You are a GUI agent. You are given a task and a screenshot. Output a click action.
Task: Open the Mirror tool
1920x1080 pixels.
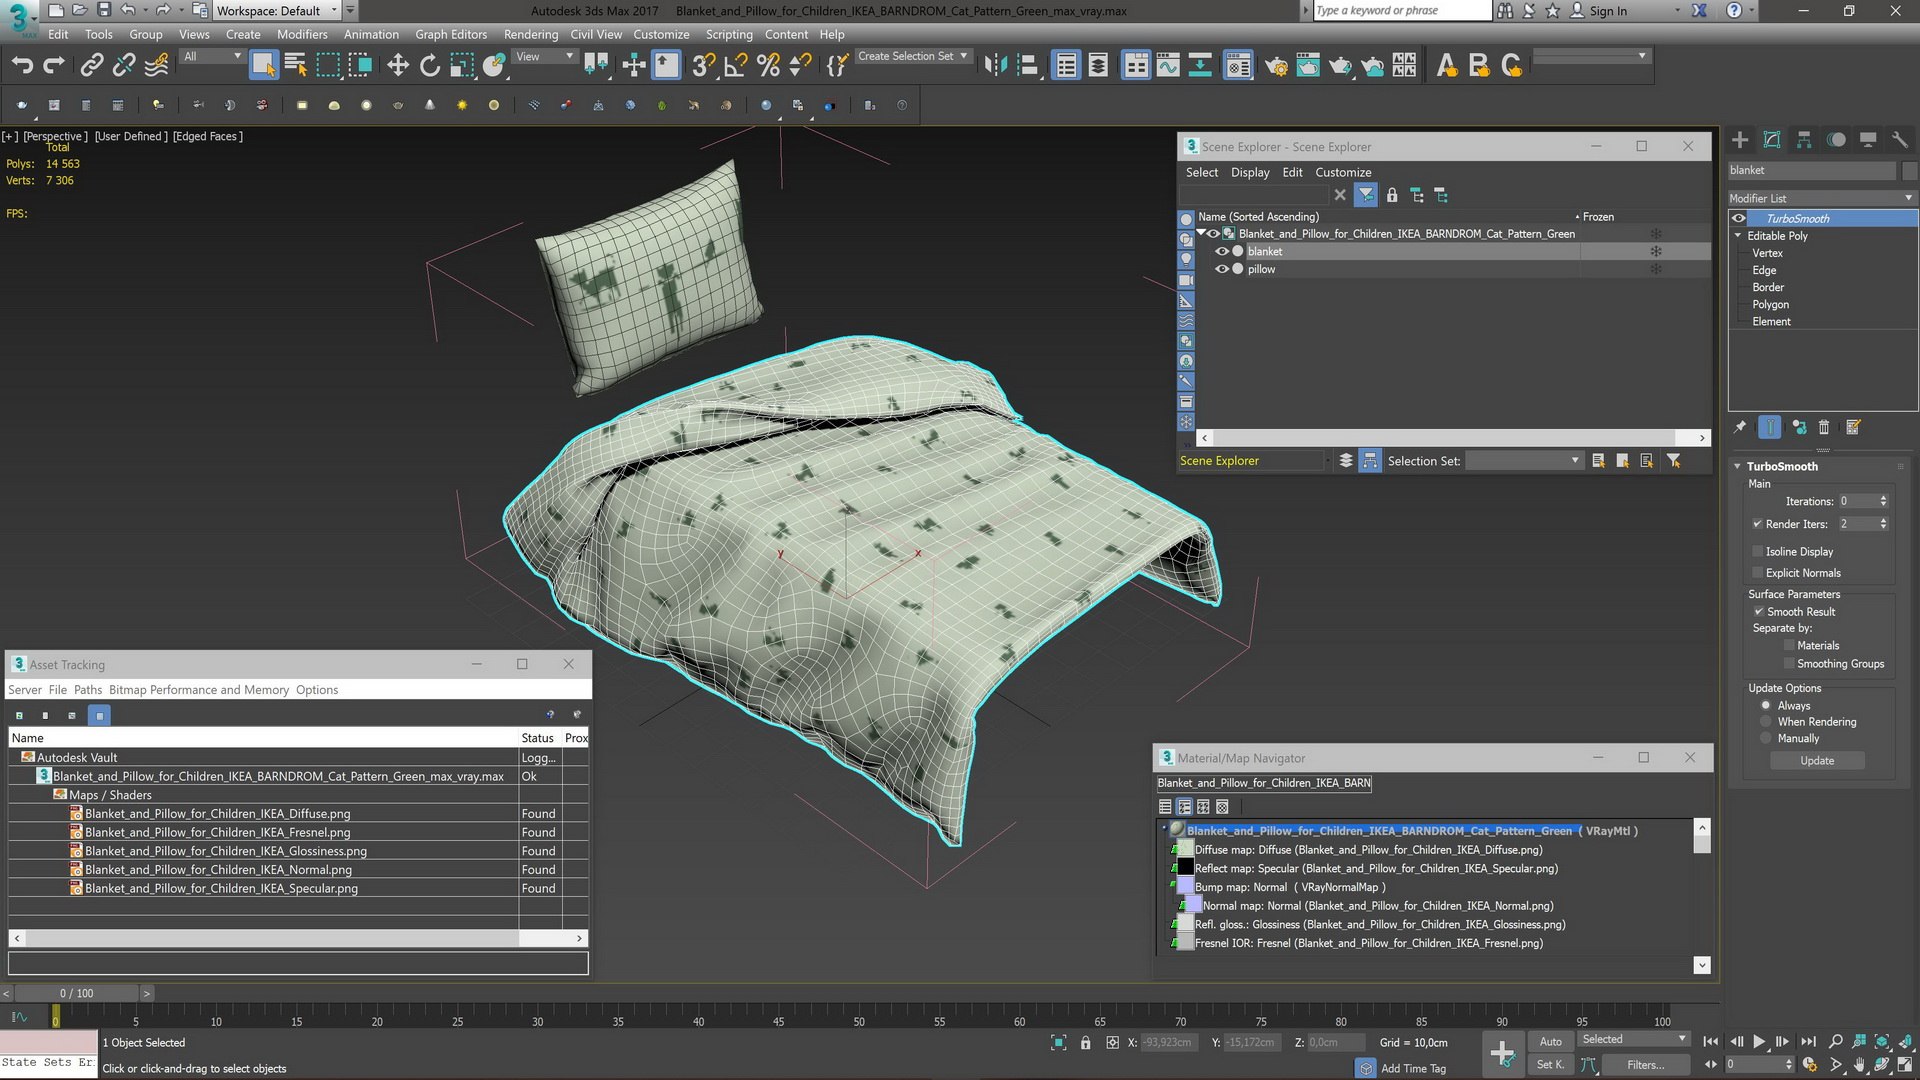pos(995,66)
